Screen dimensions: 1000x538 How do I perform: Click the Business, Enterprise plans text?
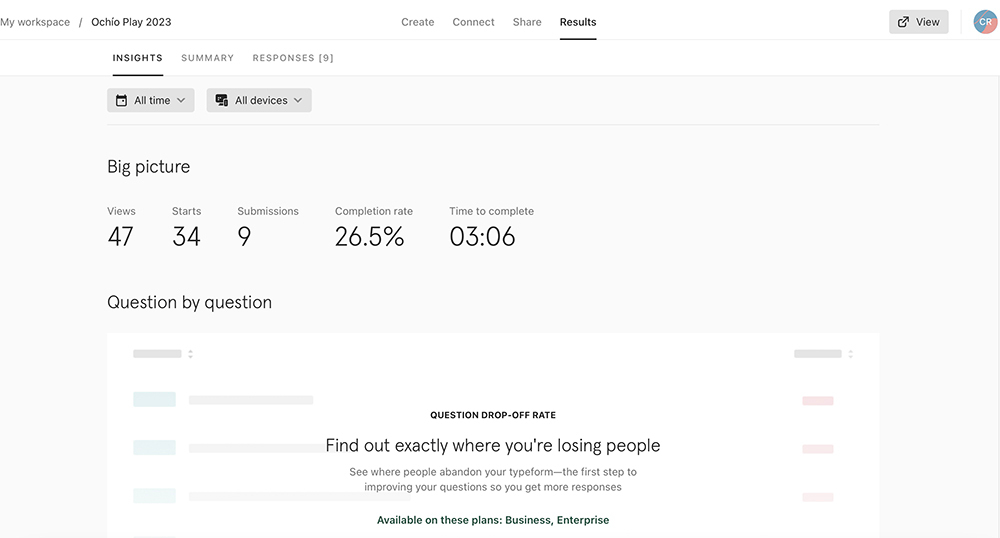click(557, 520)
